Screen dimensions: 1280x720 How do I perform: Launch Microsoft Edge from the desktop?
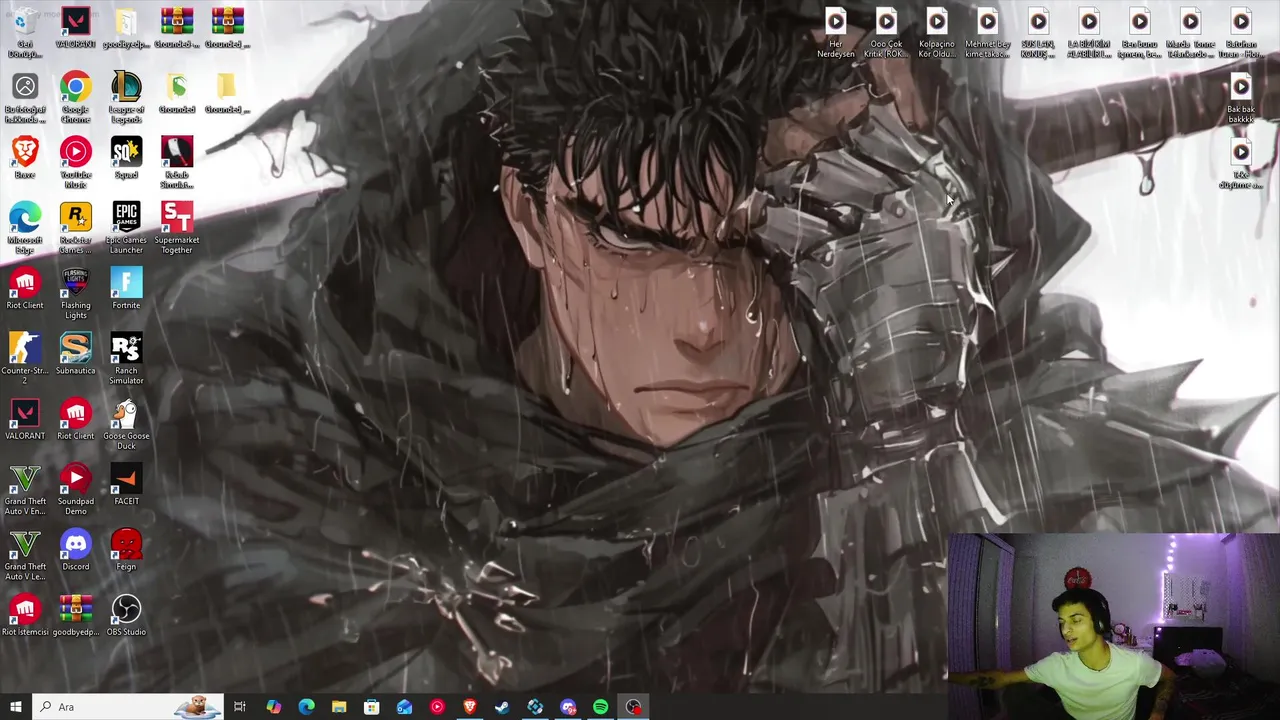click(x=25, y=228)
